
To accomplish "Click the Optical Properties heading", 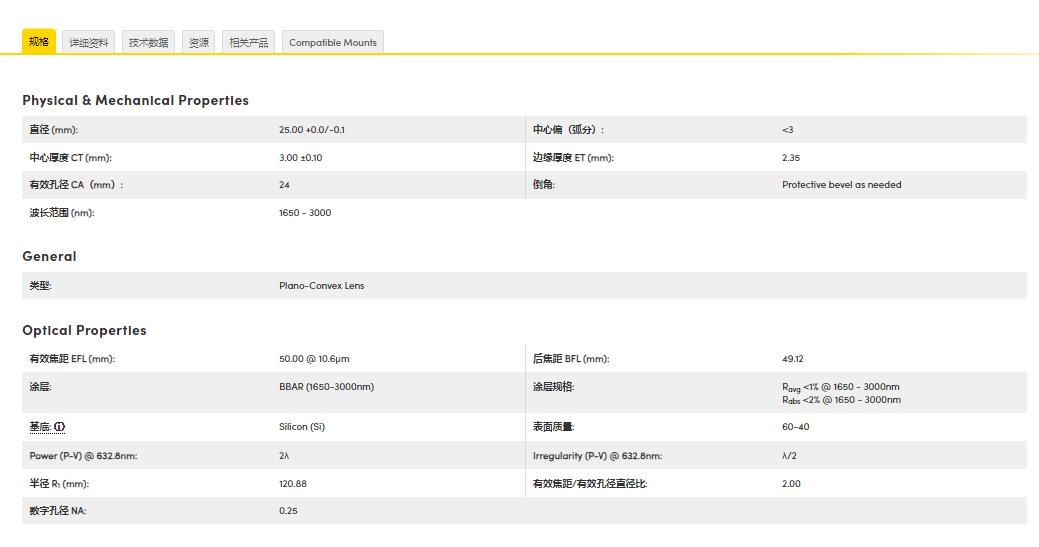I will (84, 330).
